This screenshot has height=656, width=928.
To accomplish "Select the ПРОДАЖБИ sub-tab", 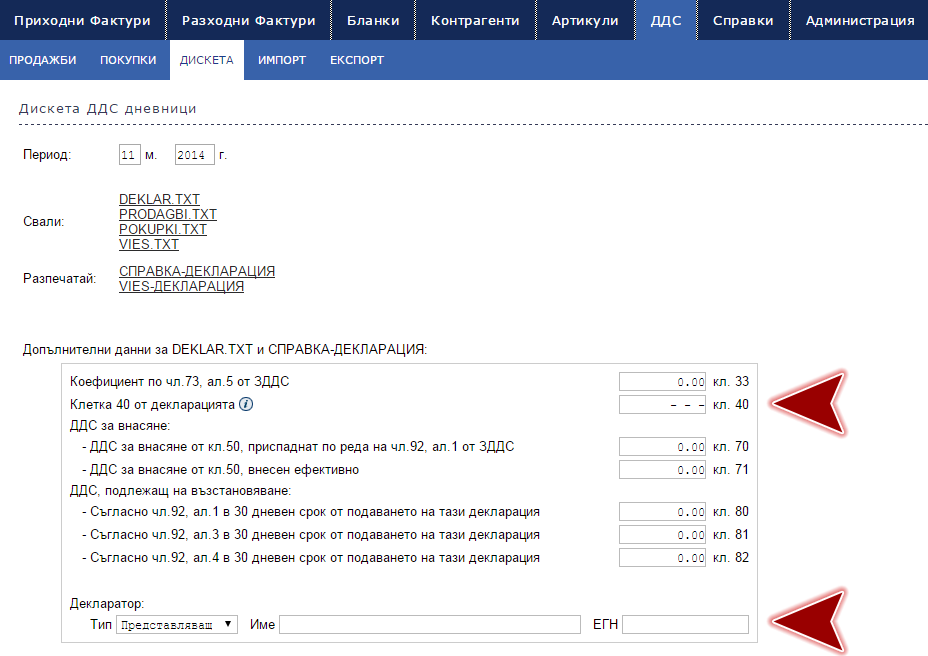I will tap(43, 60).
